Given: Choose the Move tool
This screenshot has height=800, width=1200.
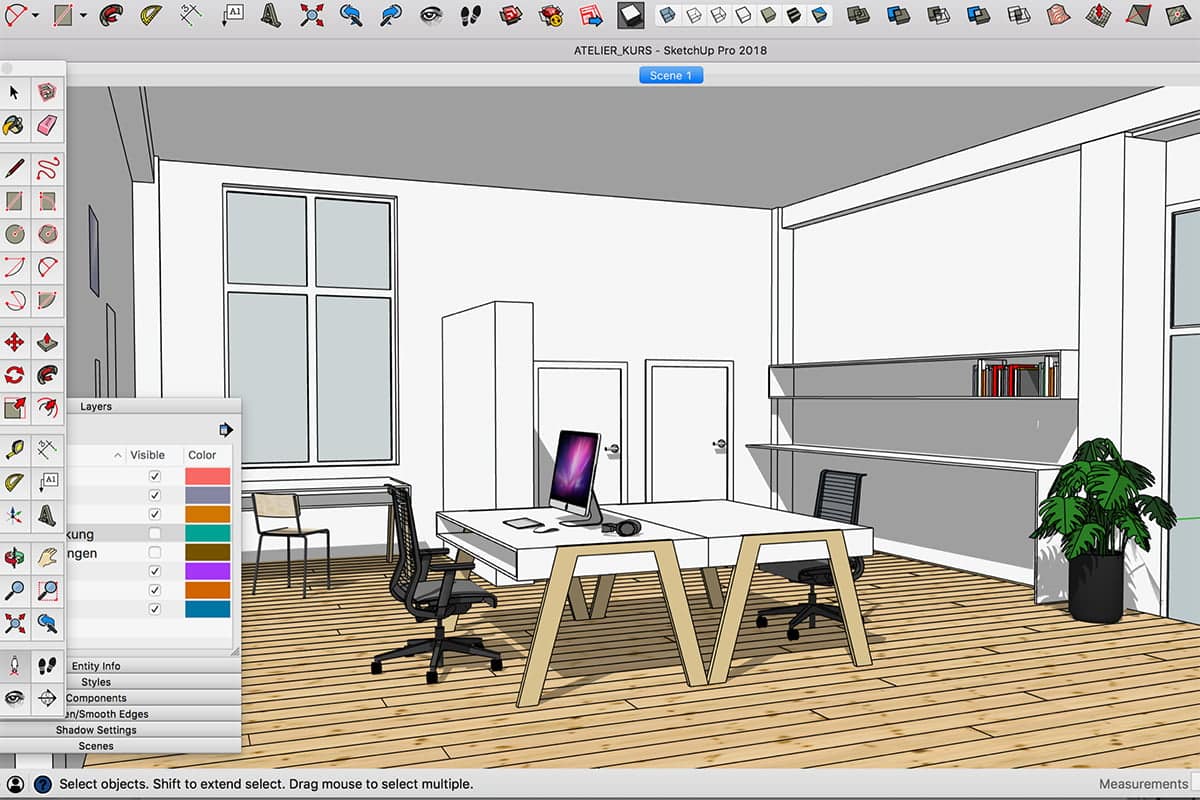Looking at the screenshot, I should click(x=14, y=341).
